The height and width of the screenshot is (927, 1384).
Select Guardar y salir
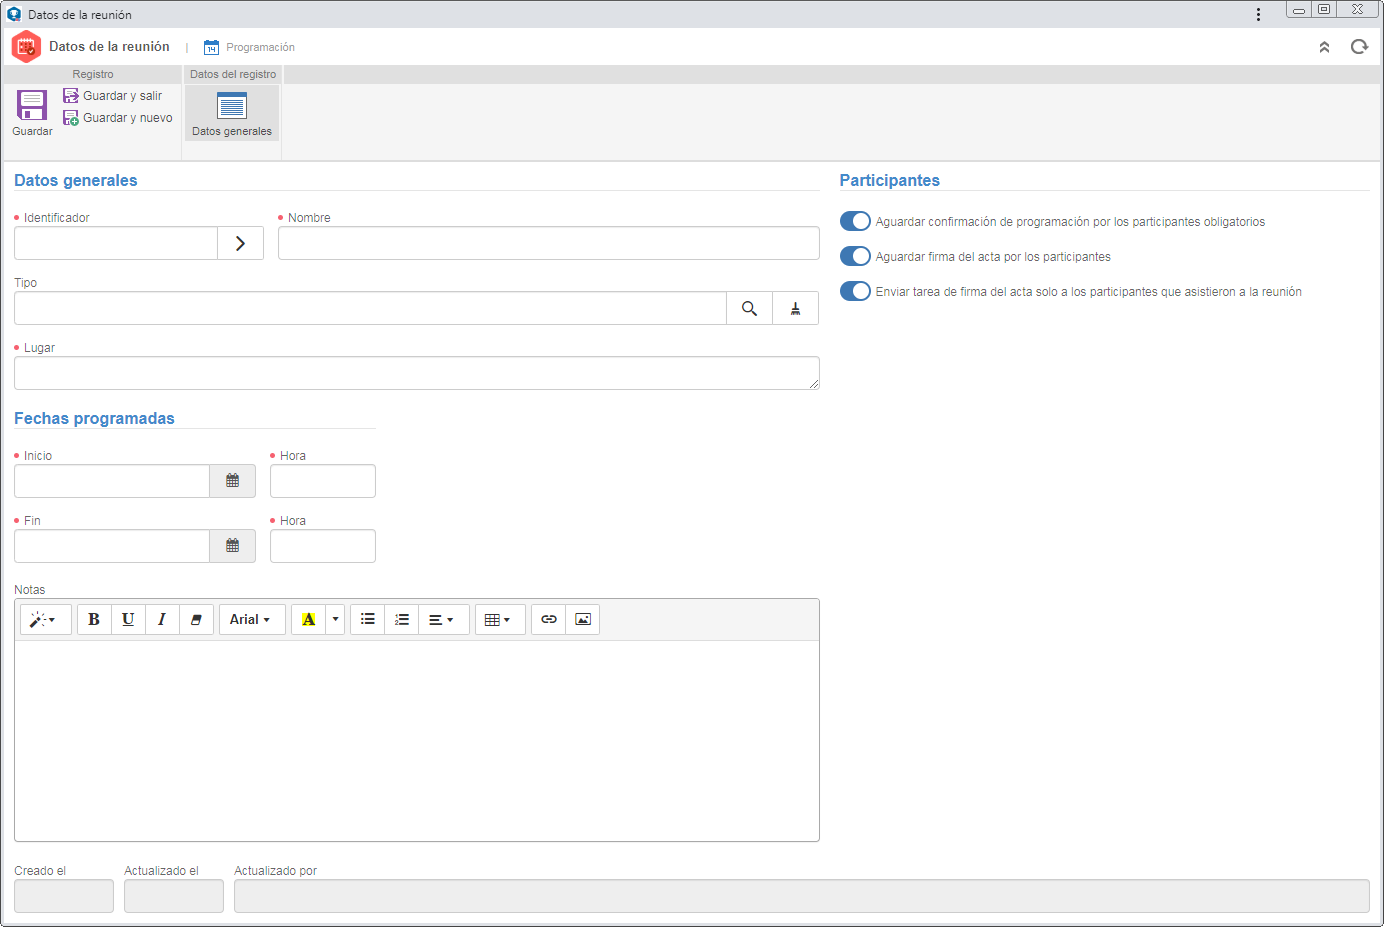tap(112, 96)
